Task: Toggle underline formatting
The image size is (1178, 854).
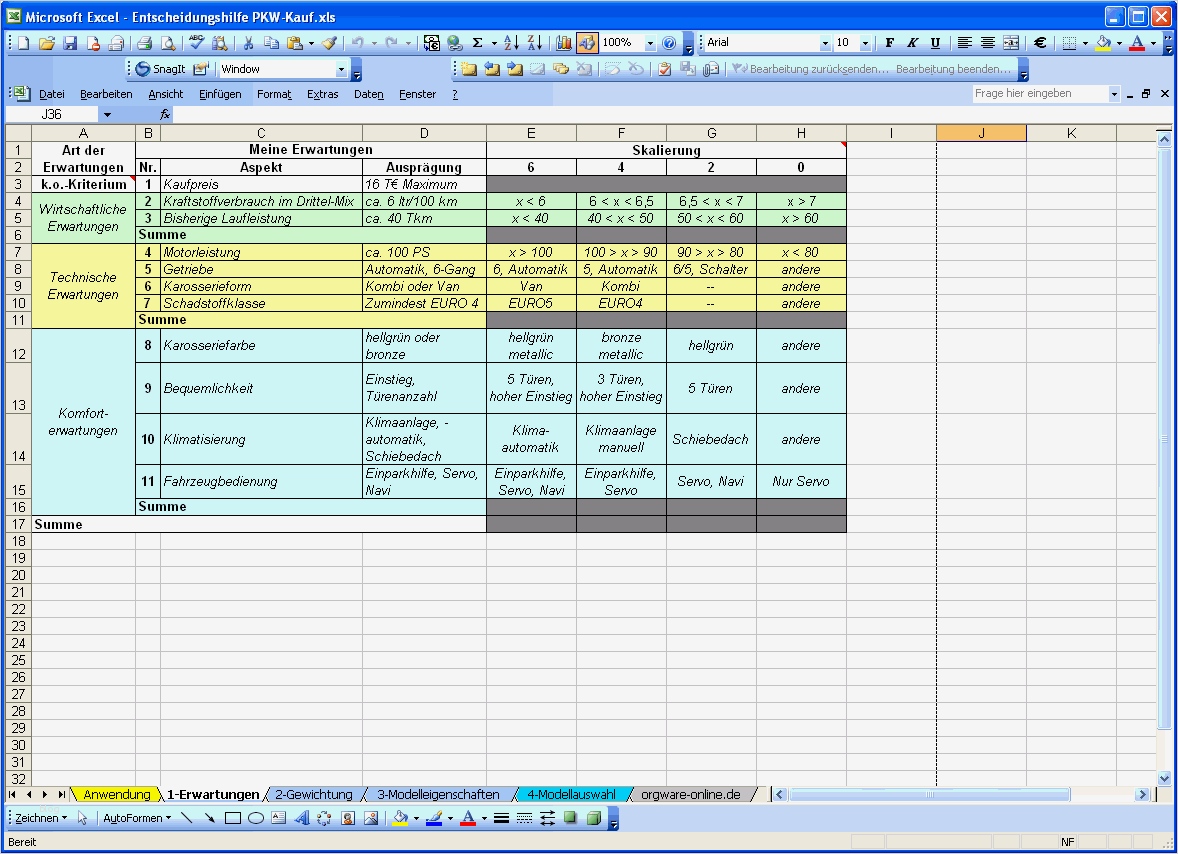Action: coord(935,43)
